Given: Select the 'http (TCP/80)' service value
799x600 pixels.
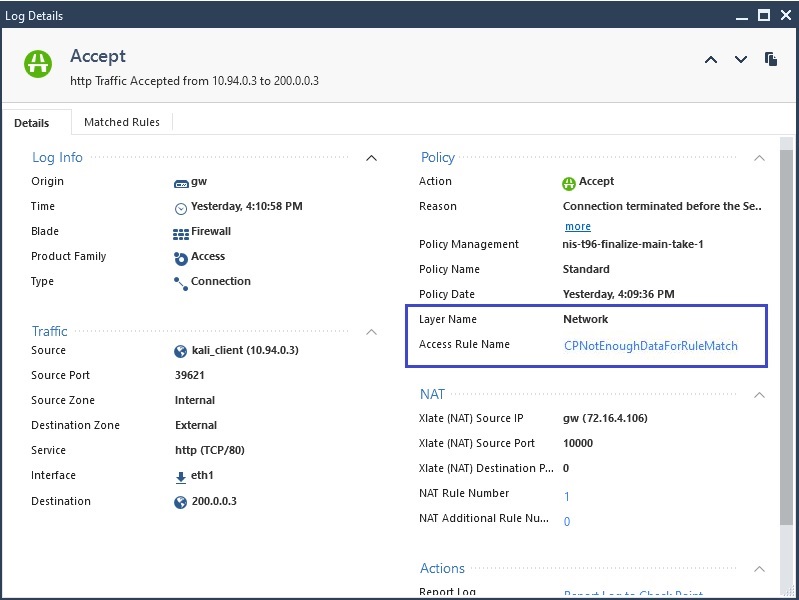Looking at the screenshot, I should (210, 450).
